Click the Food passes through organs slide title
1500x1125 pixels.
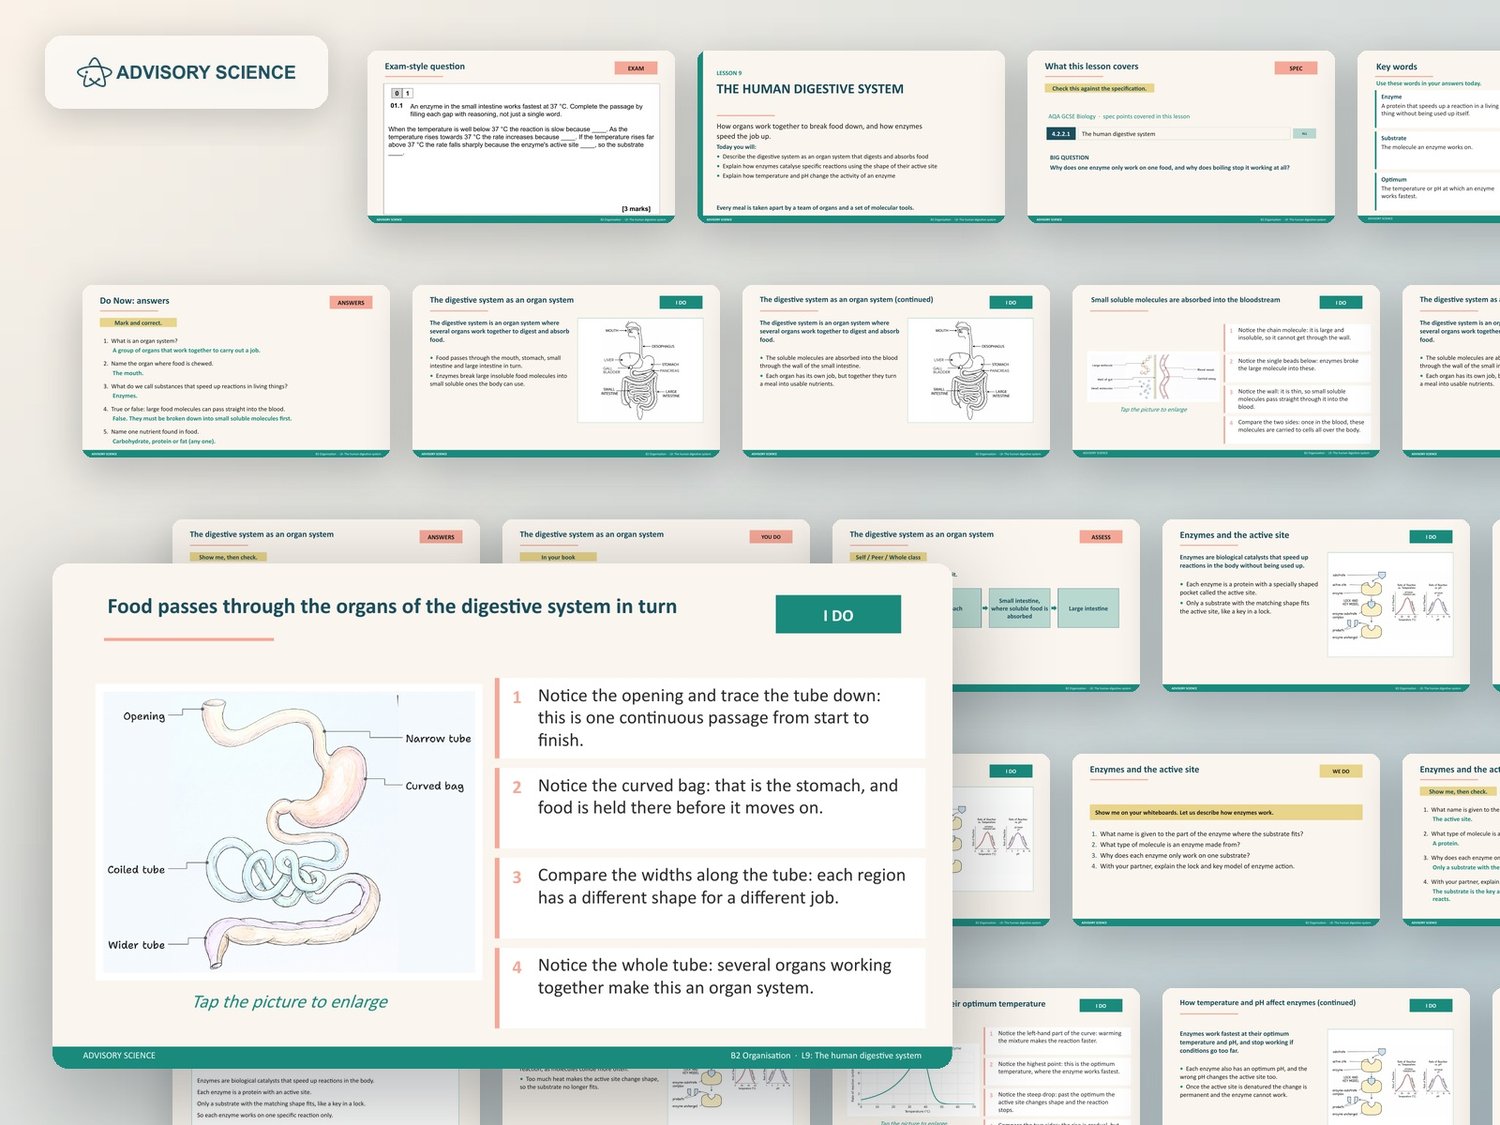[392, 607]
